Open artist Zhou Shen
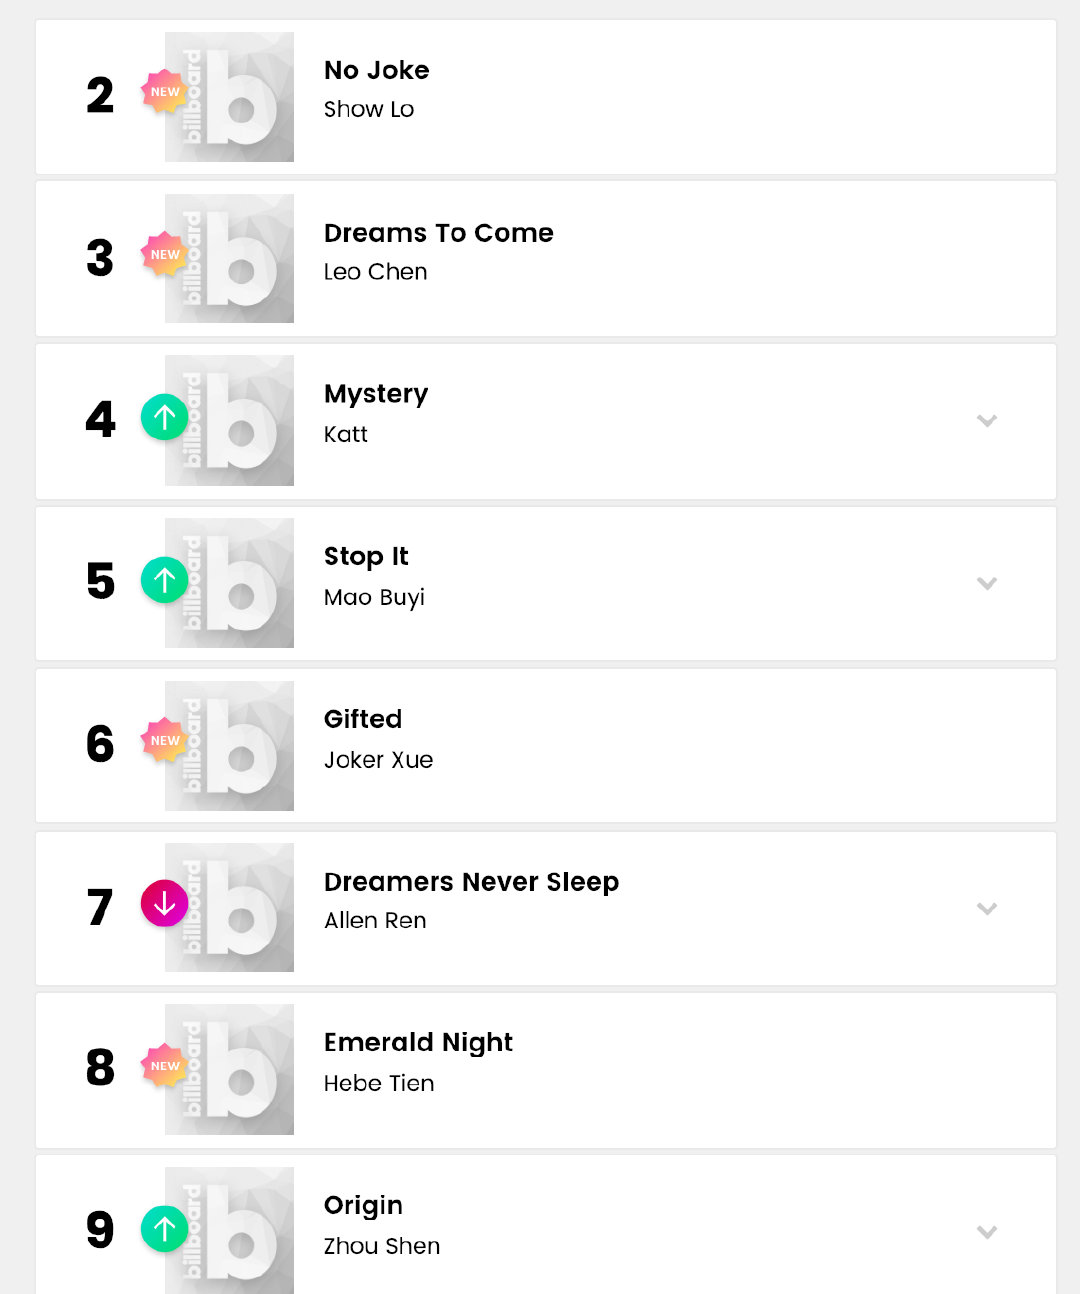The image size is (1080, 1294). [382, 1246]
